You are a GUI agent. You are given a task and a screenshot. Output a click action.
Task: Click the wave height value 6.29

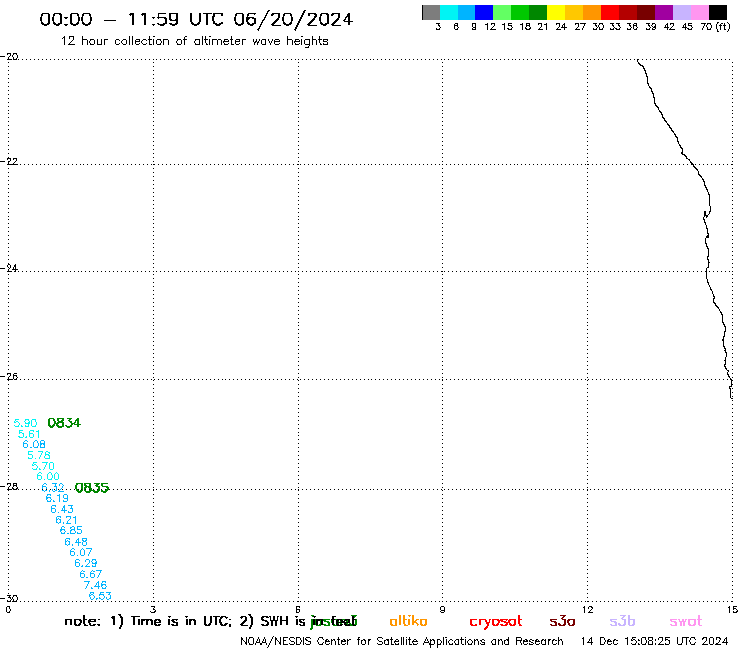86,563
